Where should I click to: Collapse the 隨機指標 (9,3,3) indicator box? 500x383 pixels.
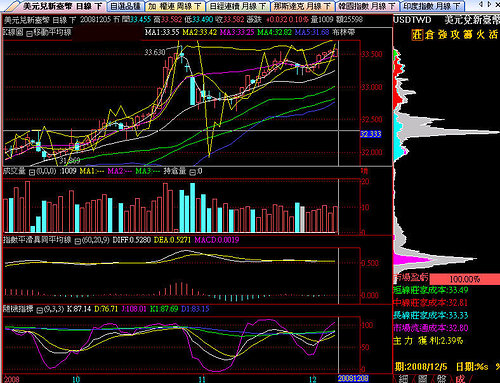click(39, 310)
